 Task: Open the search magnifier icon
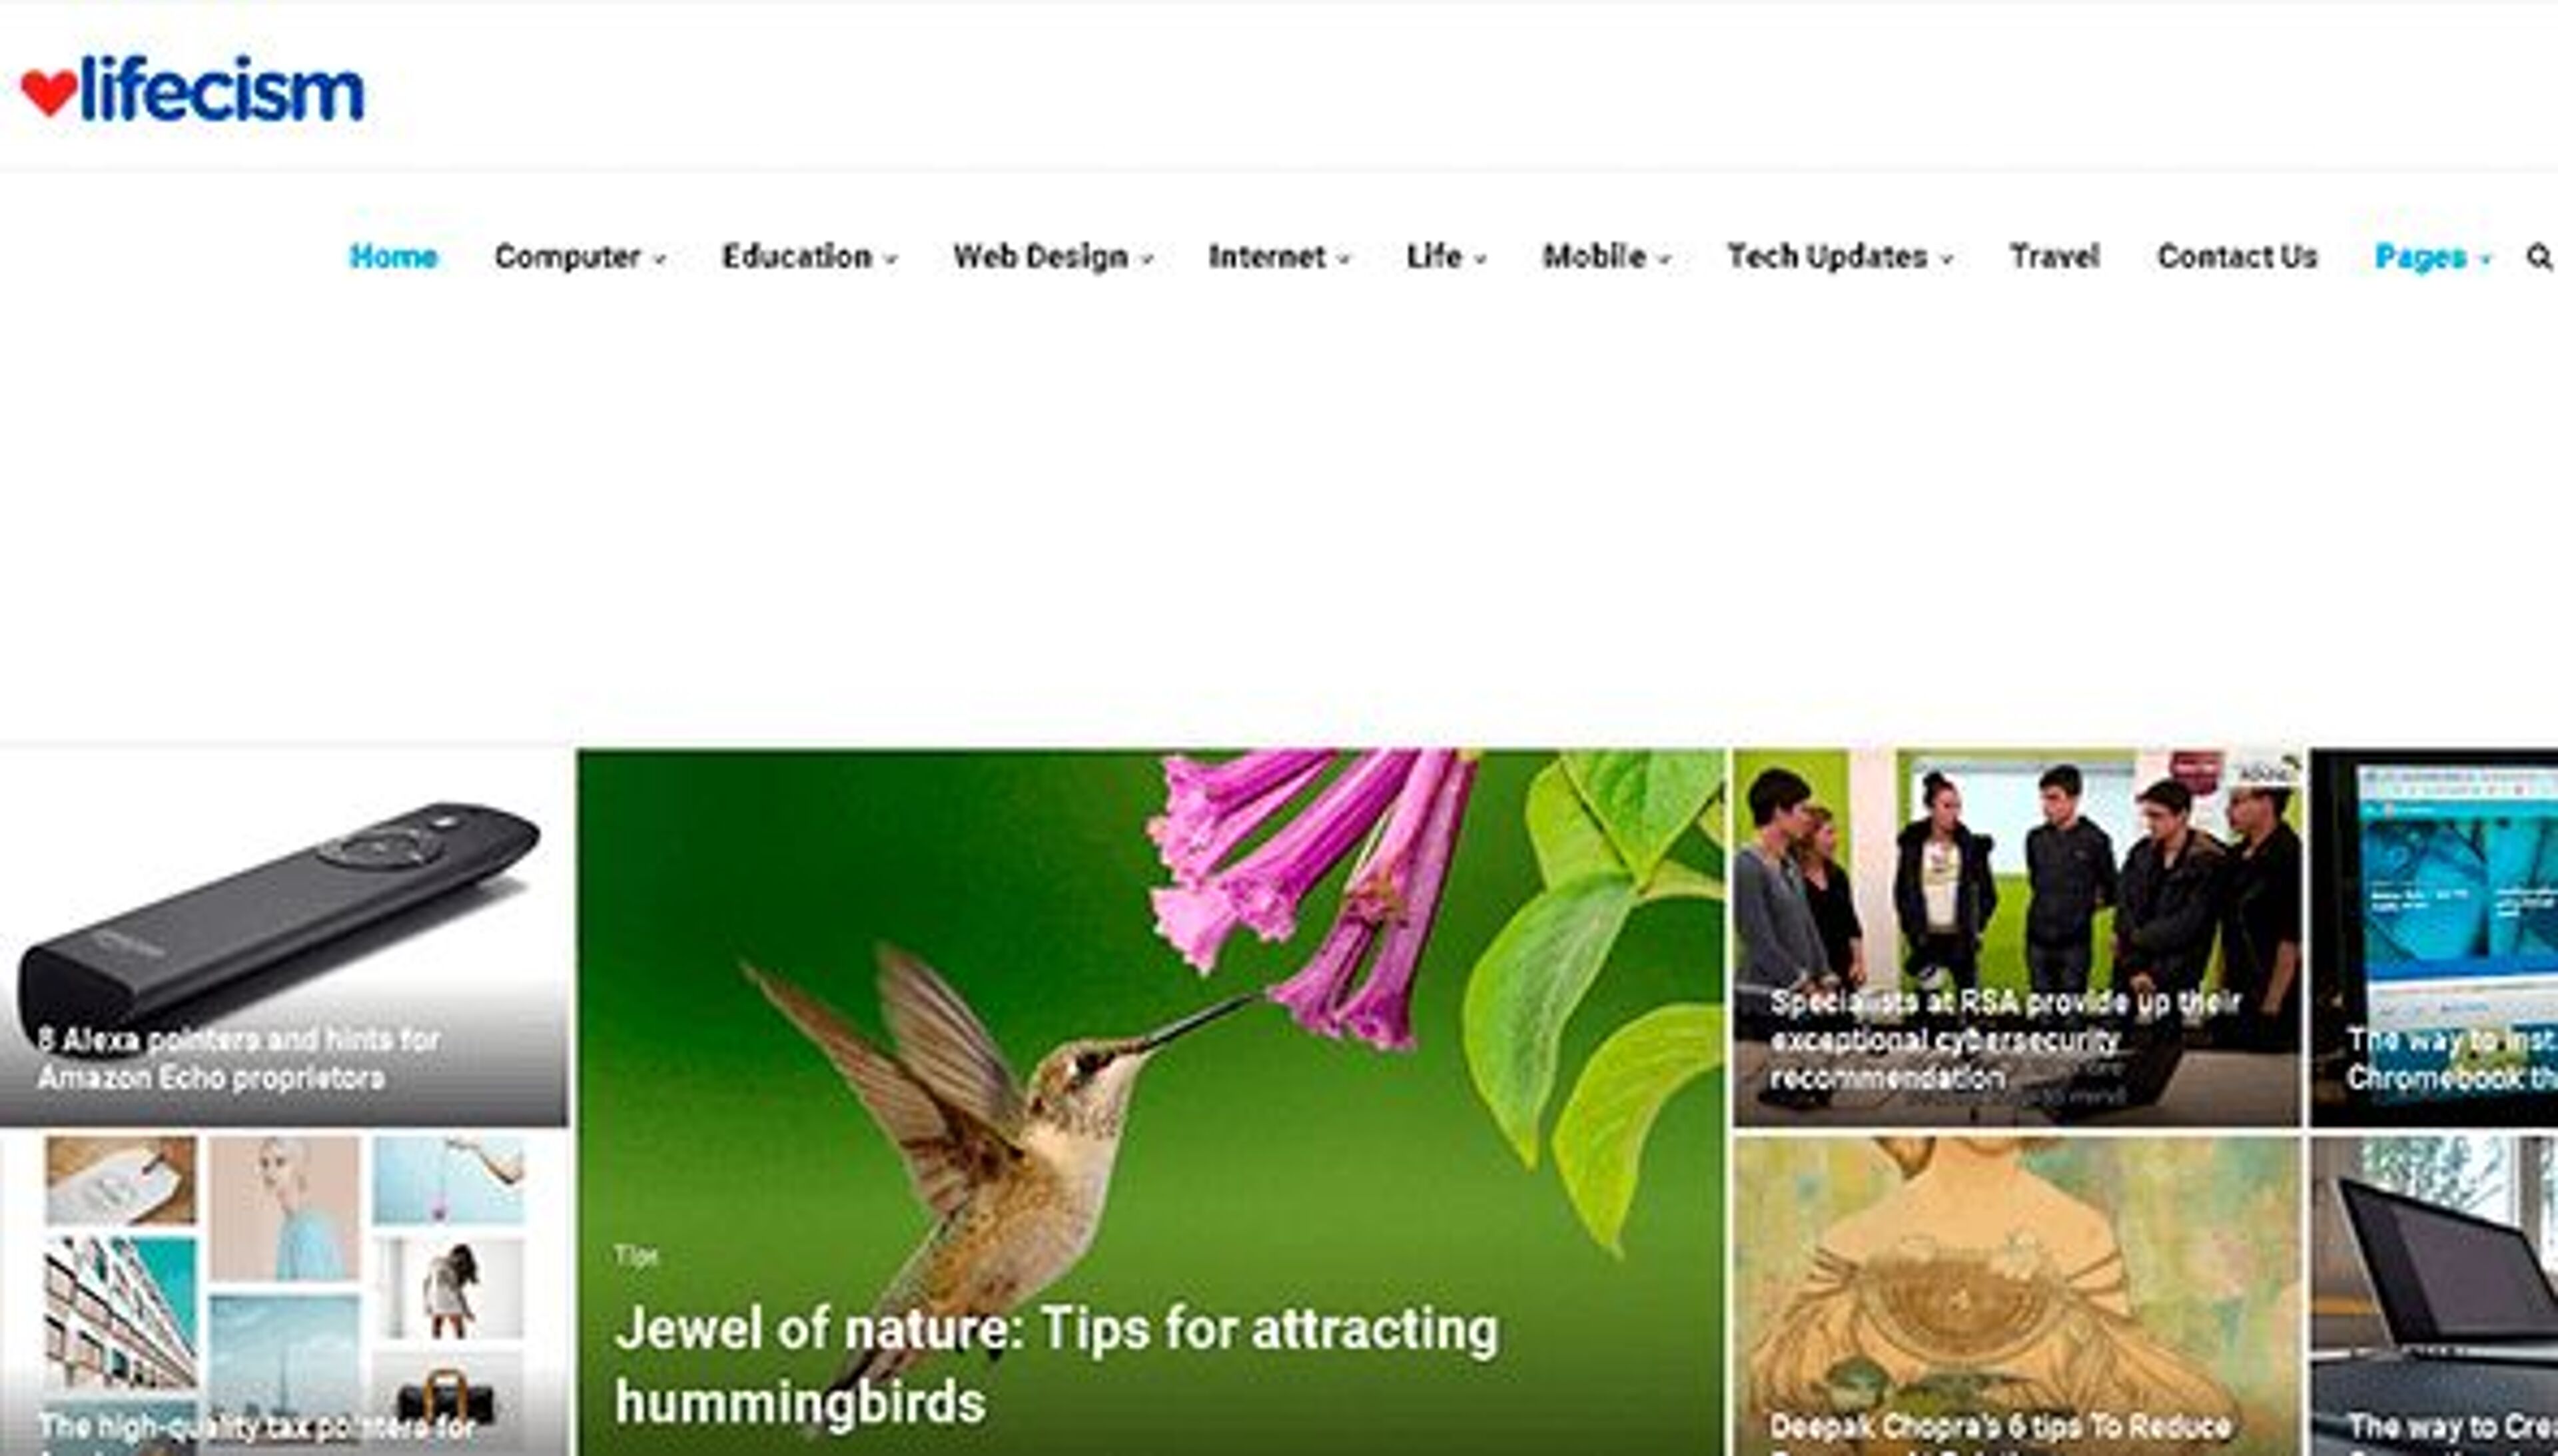pos(2538,257)
